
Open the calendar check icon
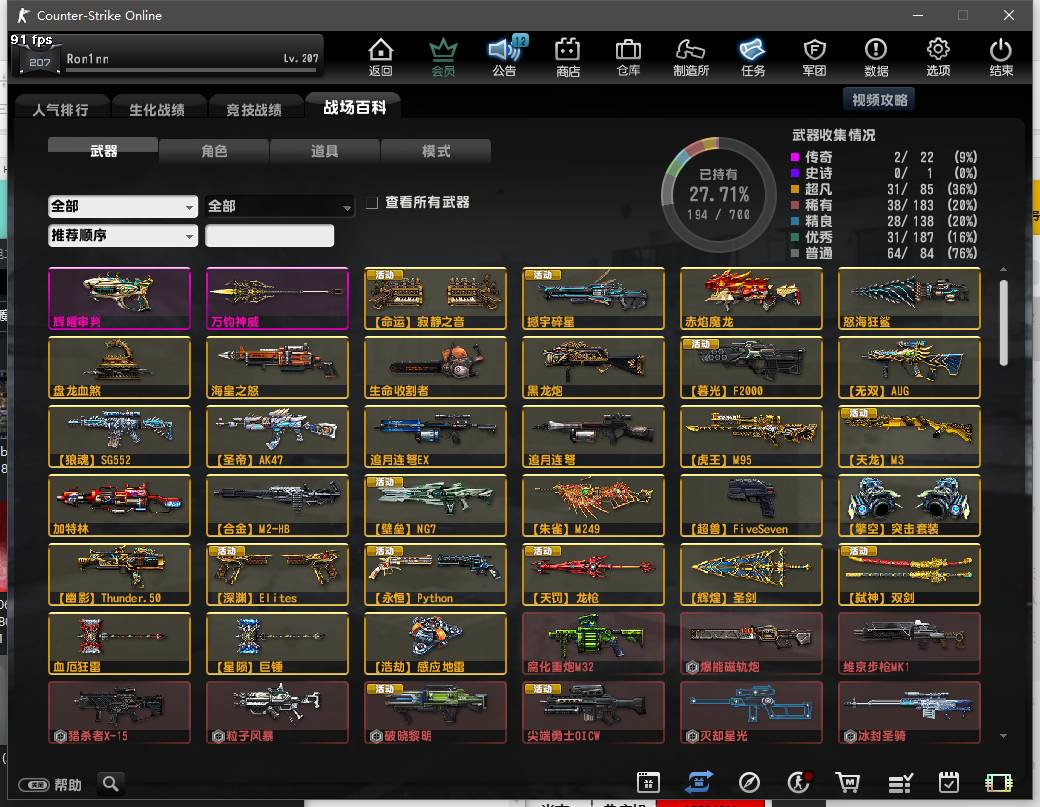coord(948,782)
